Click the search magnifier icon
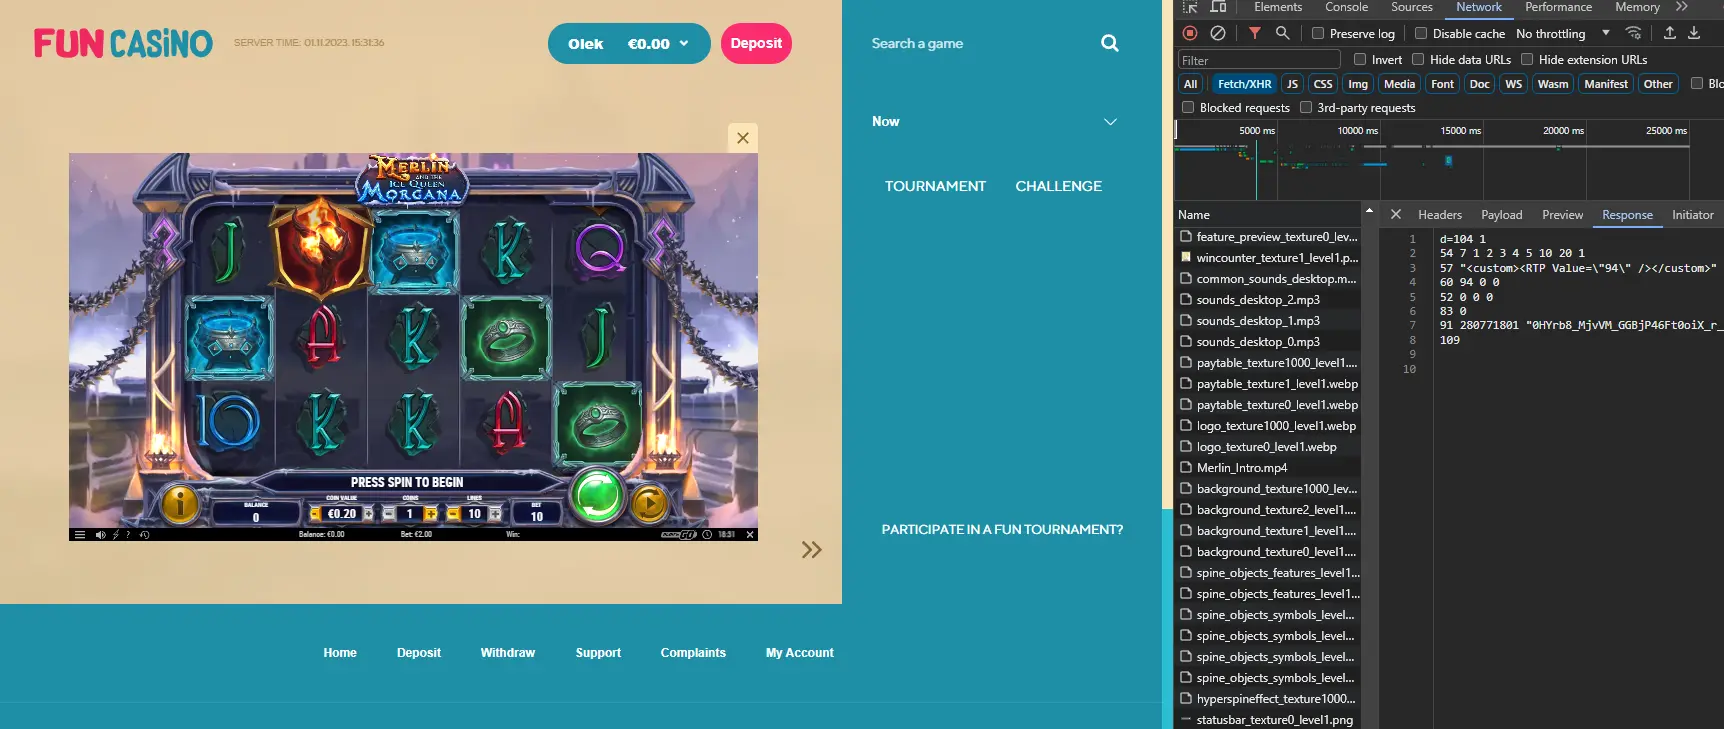 [1110, 43]
